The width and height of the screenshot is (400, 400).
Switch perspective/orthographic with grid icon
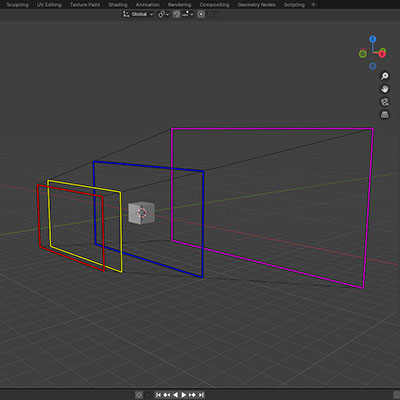tap(385, 115)
